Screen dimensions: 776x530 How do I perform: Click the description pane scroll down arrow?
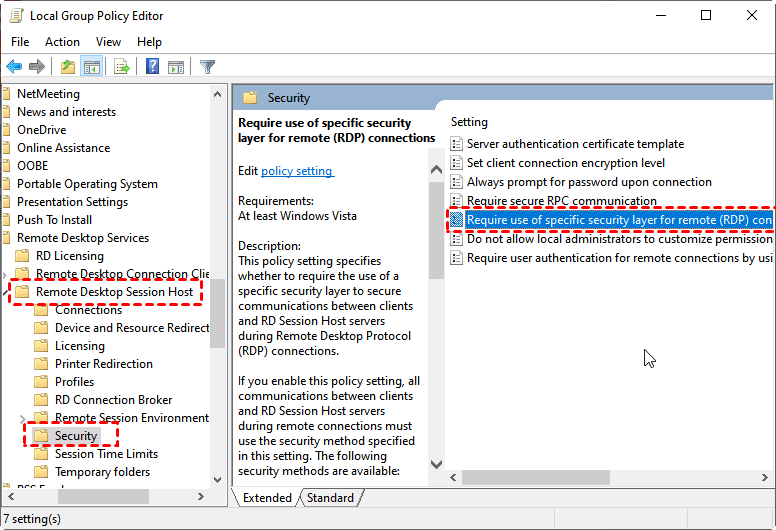[x=436, y=464]
